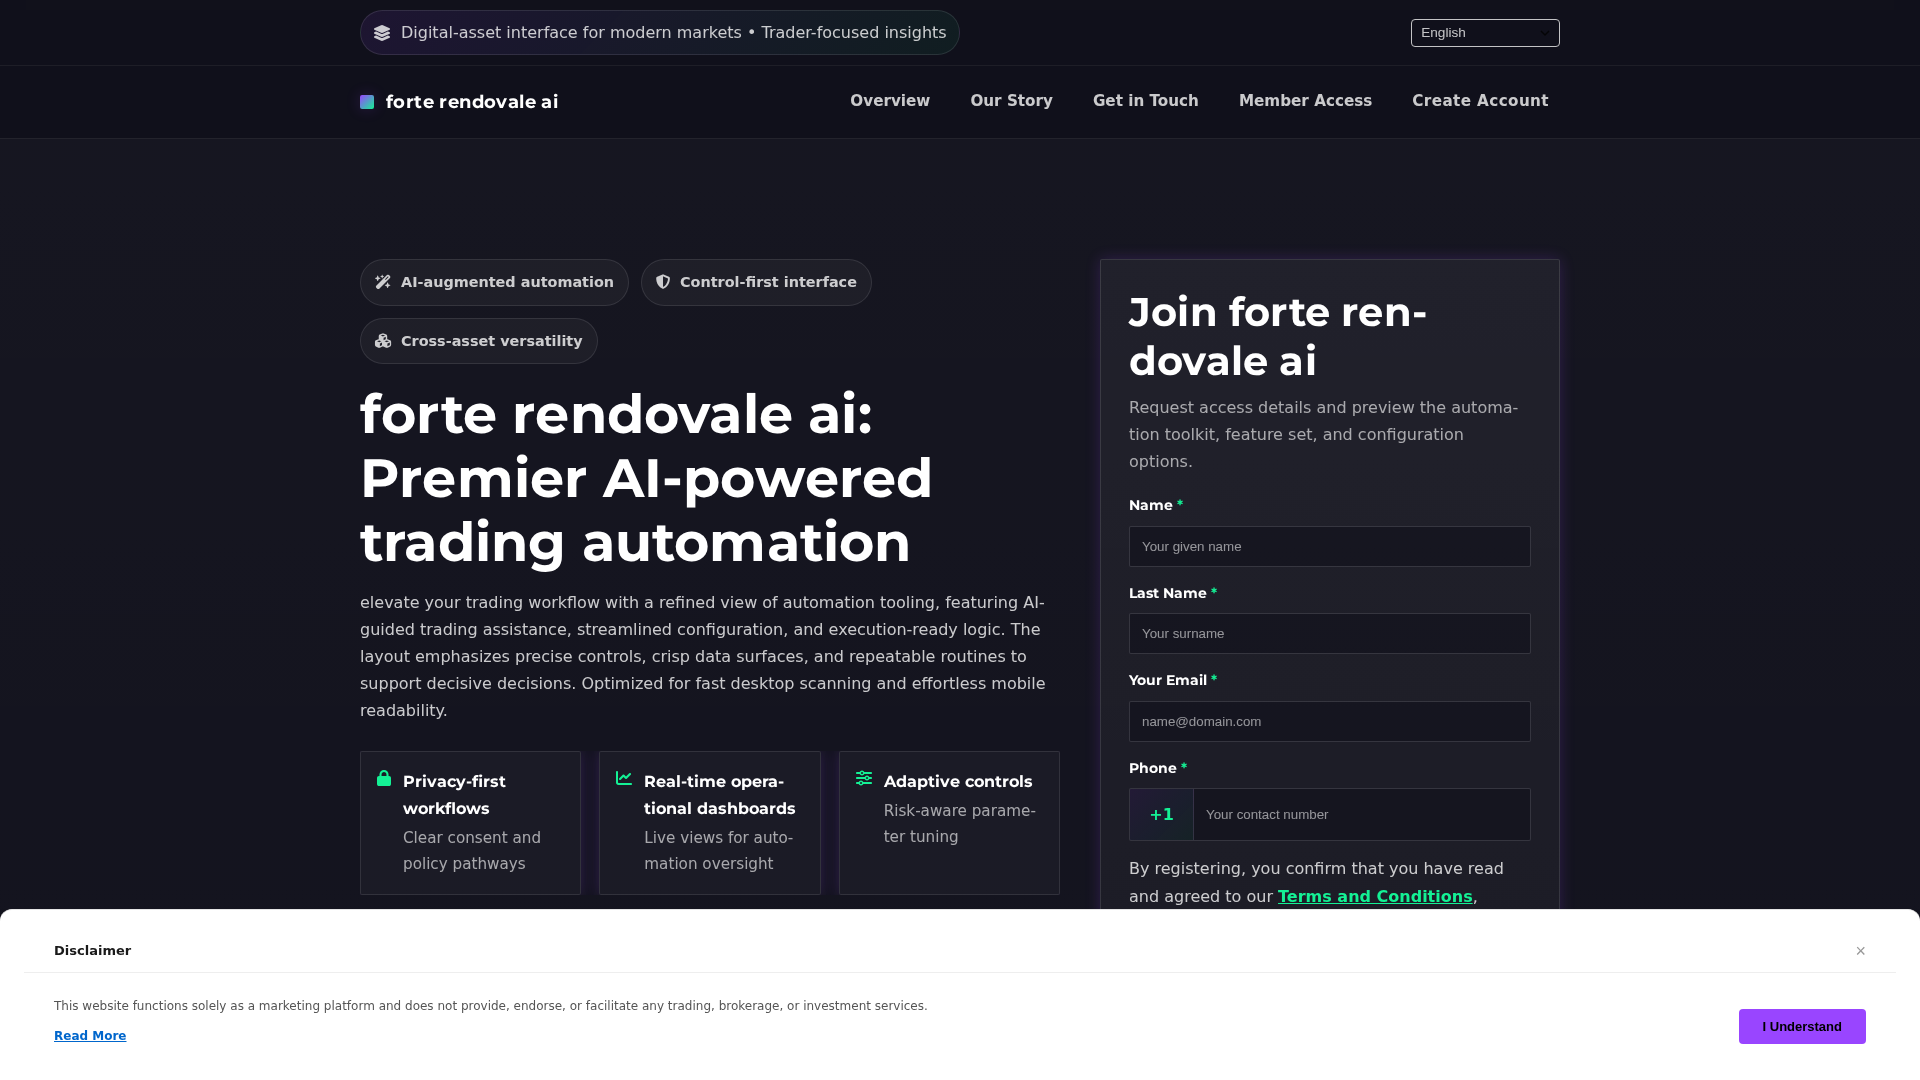Screen dimensions: 1920x1080
Task: Click the sliders icon for Adaptive controls
Action: click(x=864, y=778)
